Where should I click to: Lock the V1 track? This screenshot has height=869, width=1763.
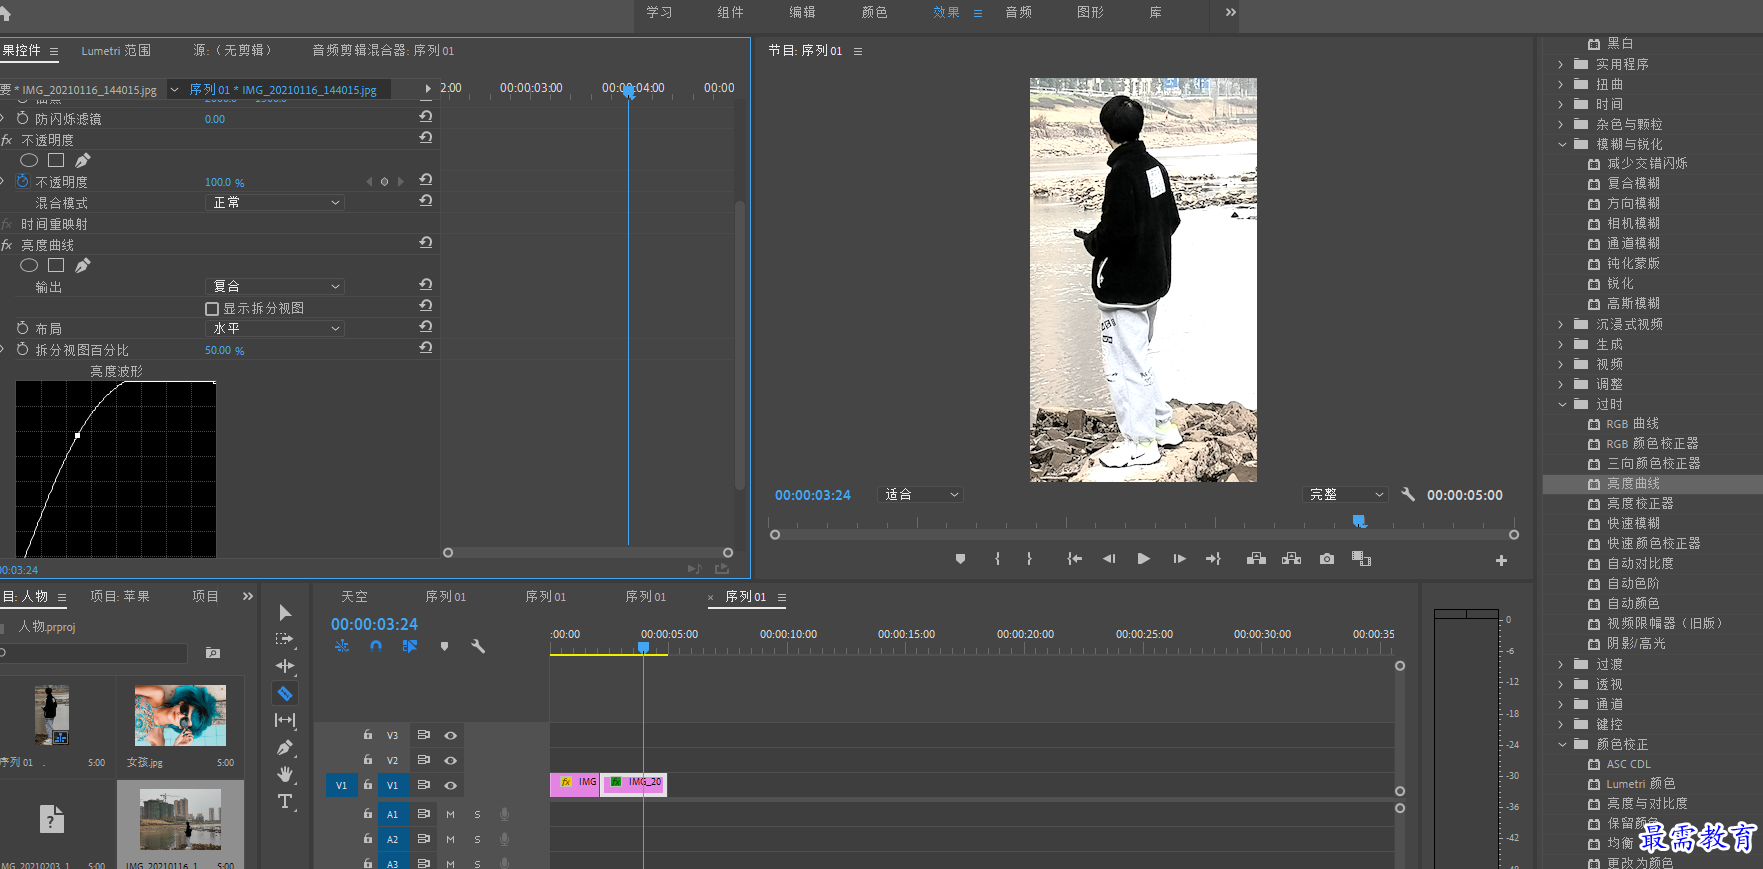pyautogui.click(x=368, y=785)
